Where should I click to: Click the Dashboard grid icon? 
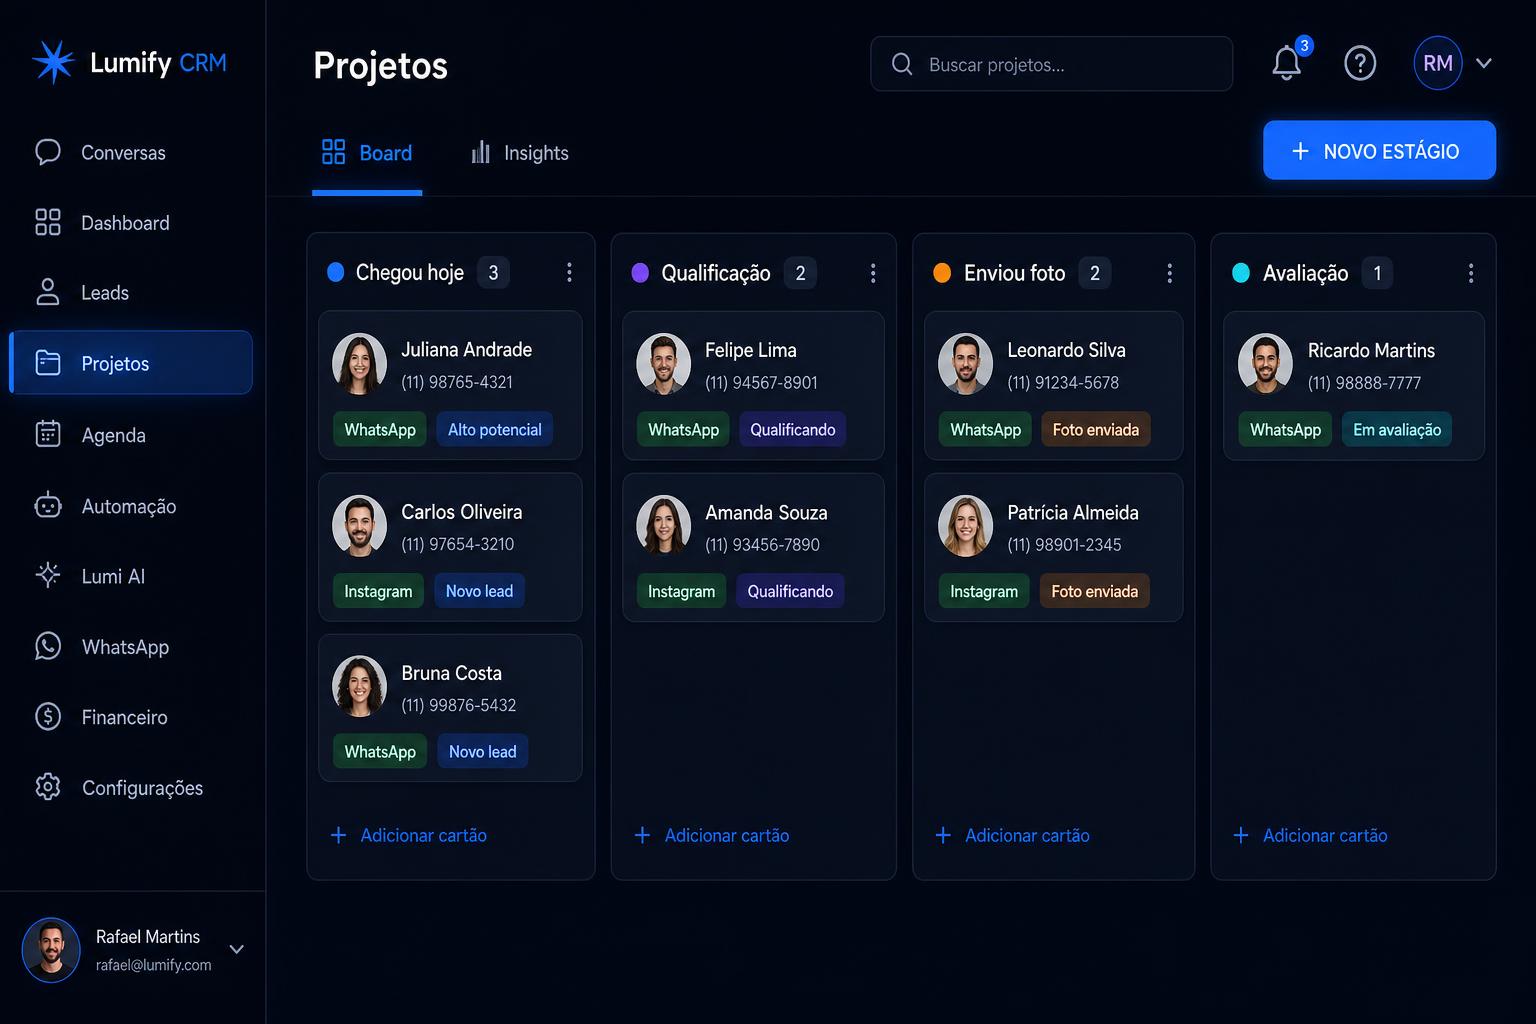point(48,222)
